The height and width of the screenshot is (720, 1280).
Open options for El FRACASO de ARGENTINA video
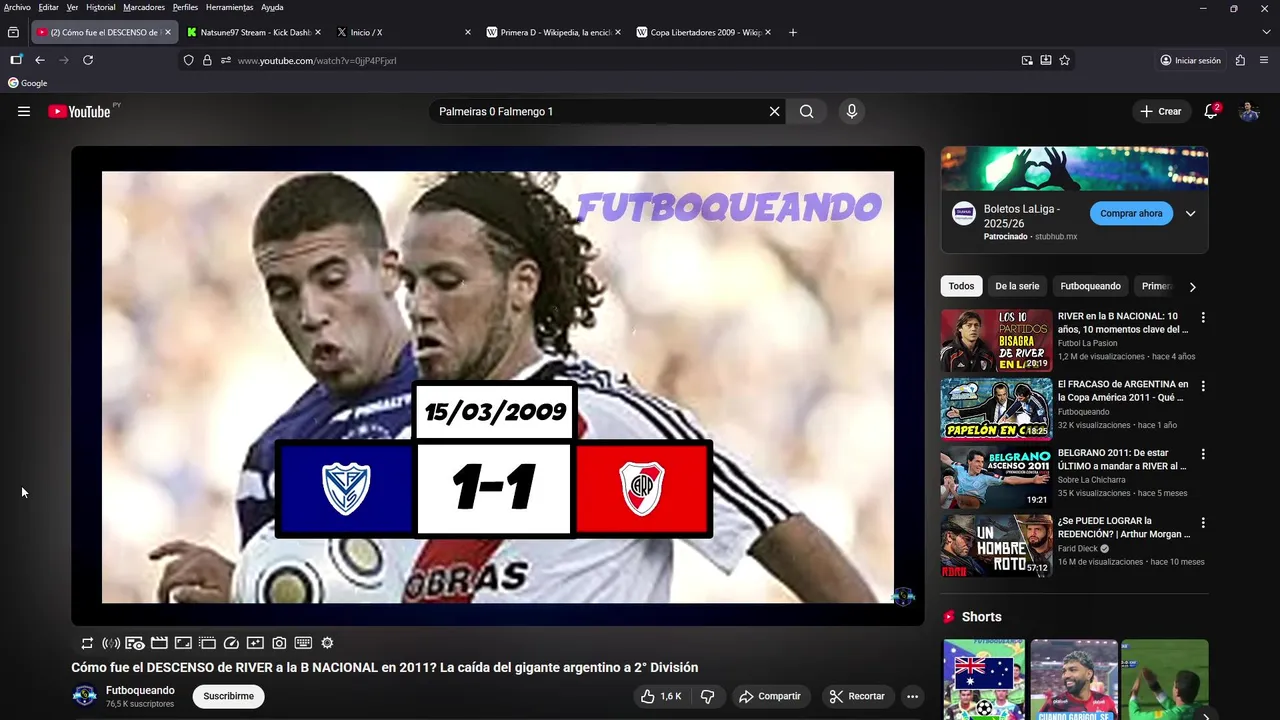tap(1203, 386)
